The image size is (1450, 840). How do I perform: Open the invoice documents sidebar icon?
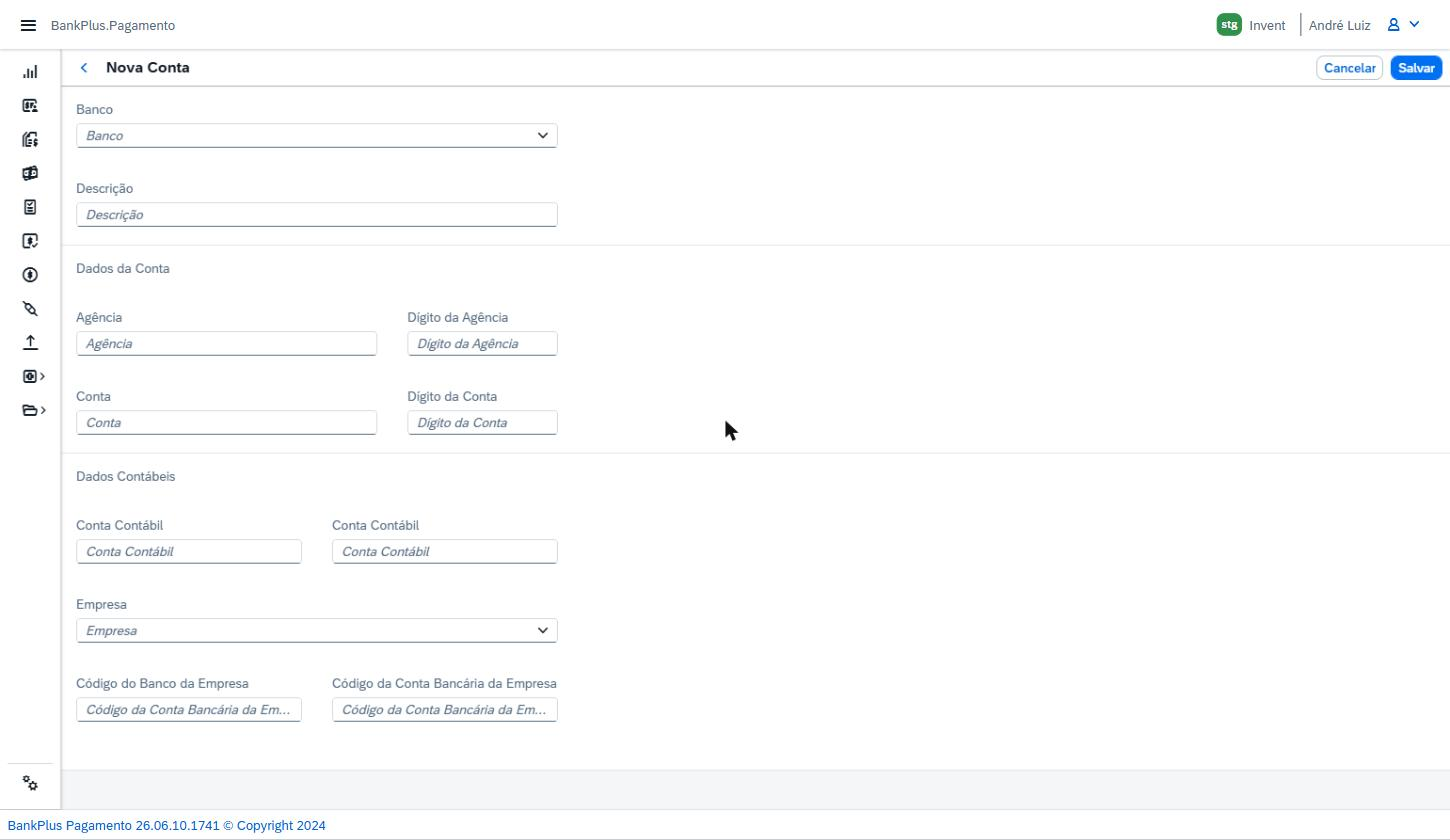[x=30, y=140]
